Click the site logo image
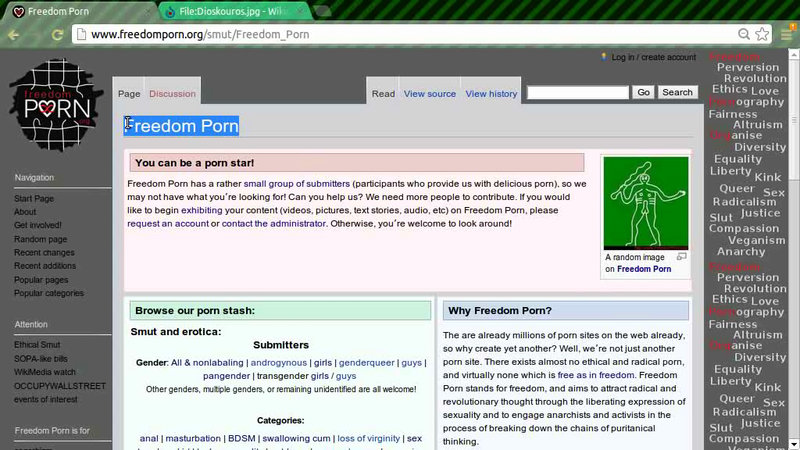This screenshot has height=450, width=800. 56,105
